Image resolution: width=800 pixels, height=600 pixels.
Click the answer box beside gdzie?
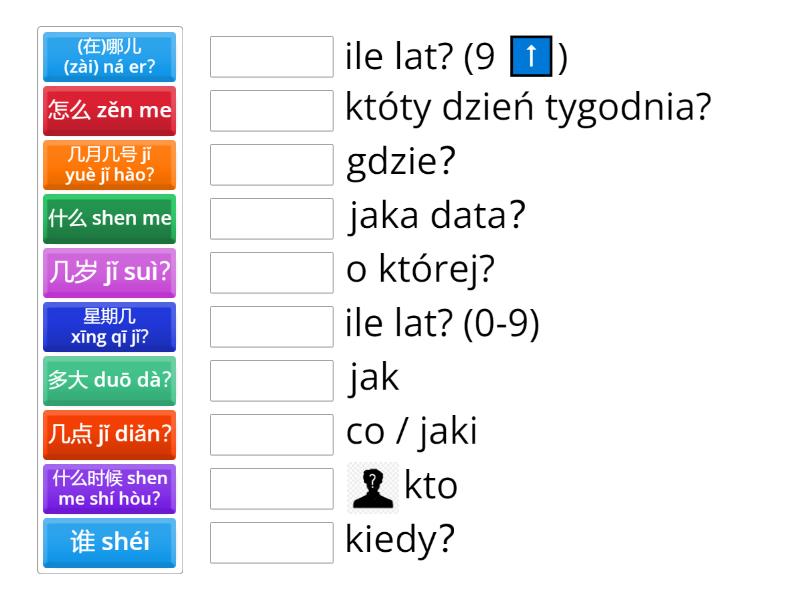272,165
